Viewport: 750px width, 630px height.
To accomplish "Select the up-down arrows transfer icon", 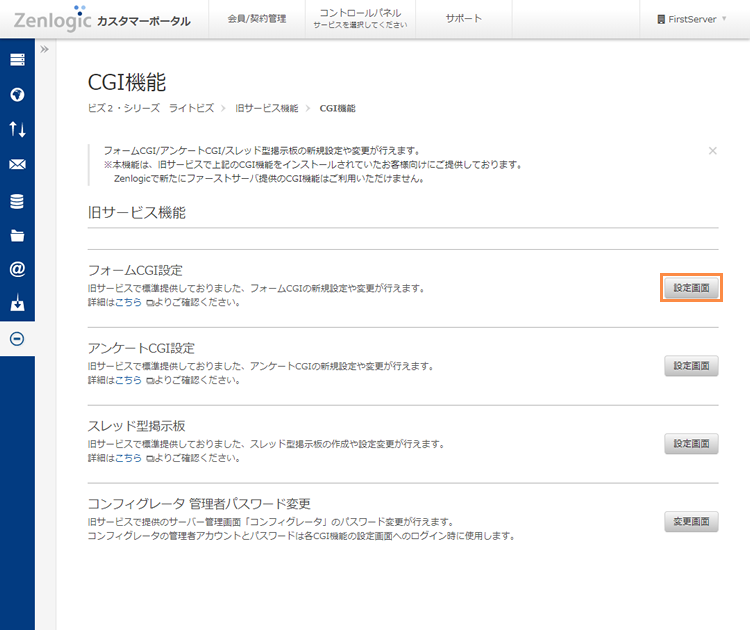I will coord(17,129).
